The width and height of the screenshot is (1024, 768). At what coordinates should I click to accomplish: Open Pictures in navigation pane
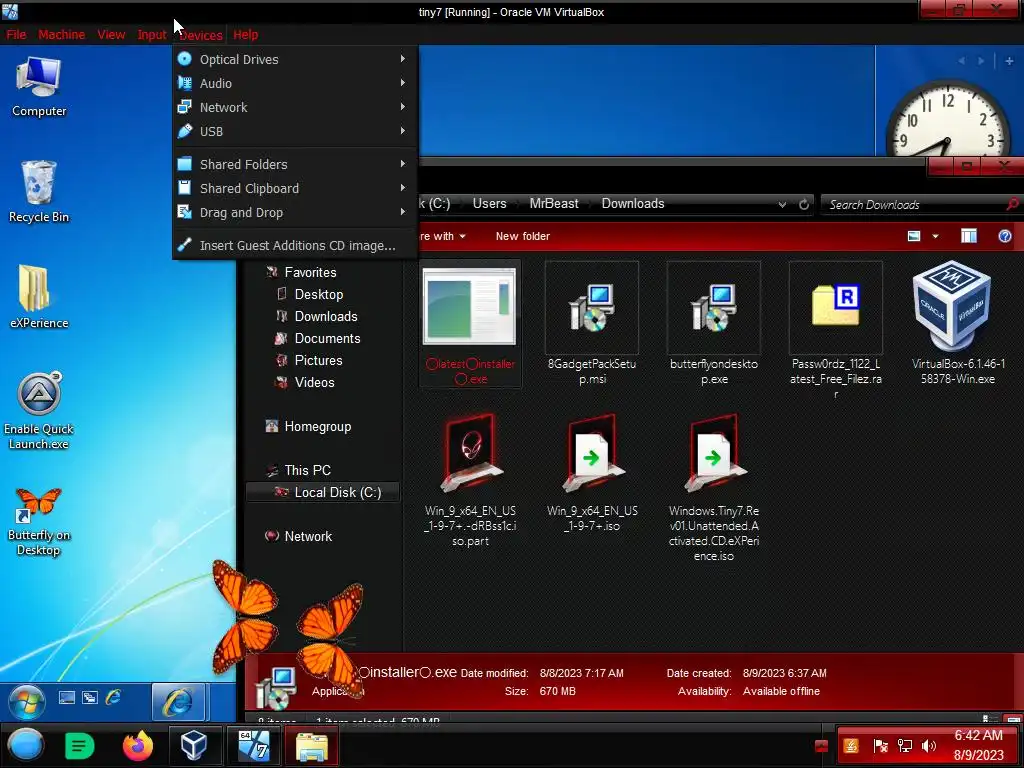click(318, 360)
